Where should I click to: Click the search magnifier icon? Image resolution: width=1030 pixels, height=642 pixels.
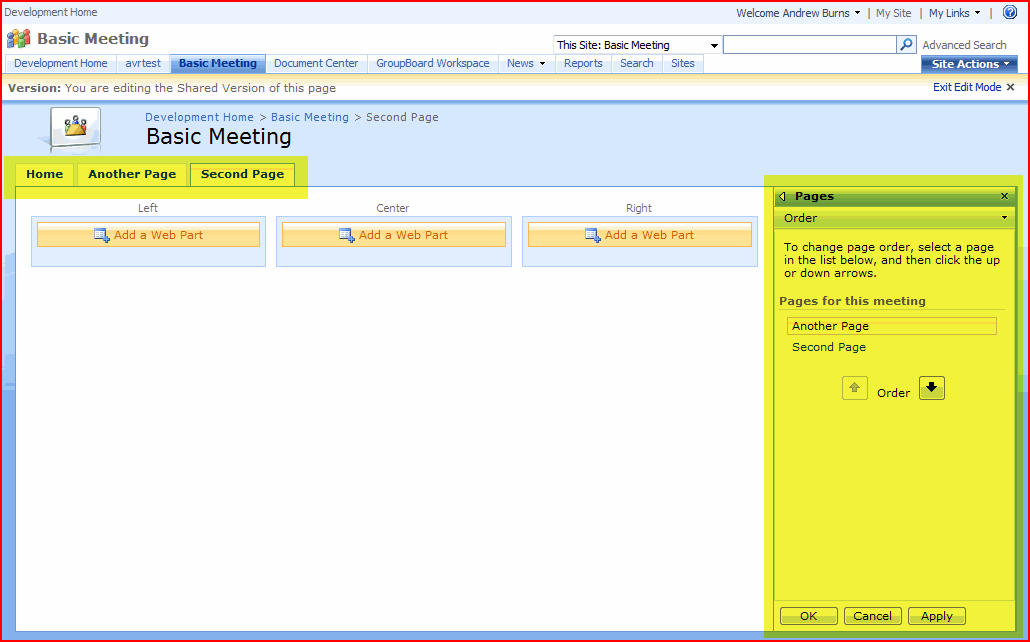coord(906,45)
